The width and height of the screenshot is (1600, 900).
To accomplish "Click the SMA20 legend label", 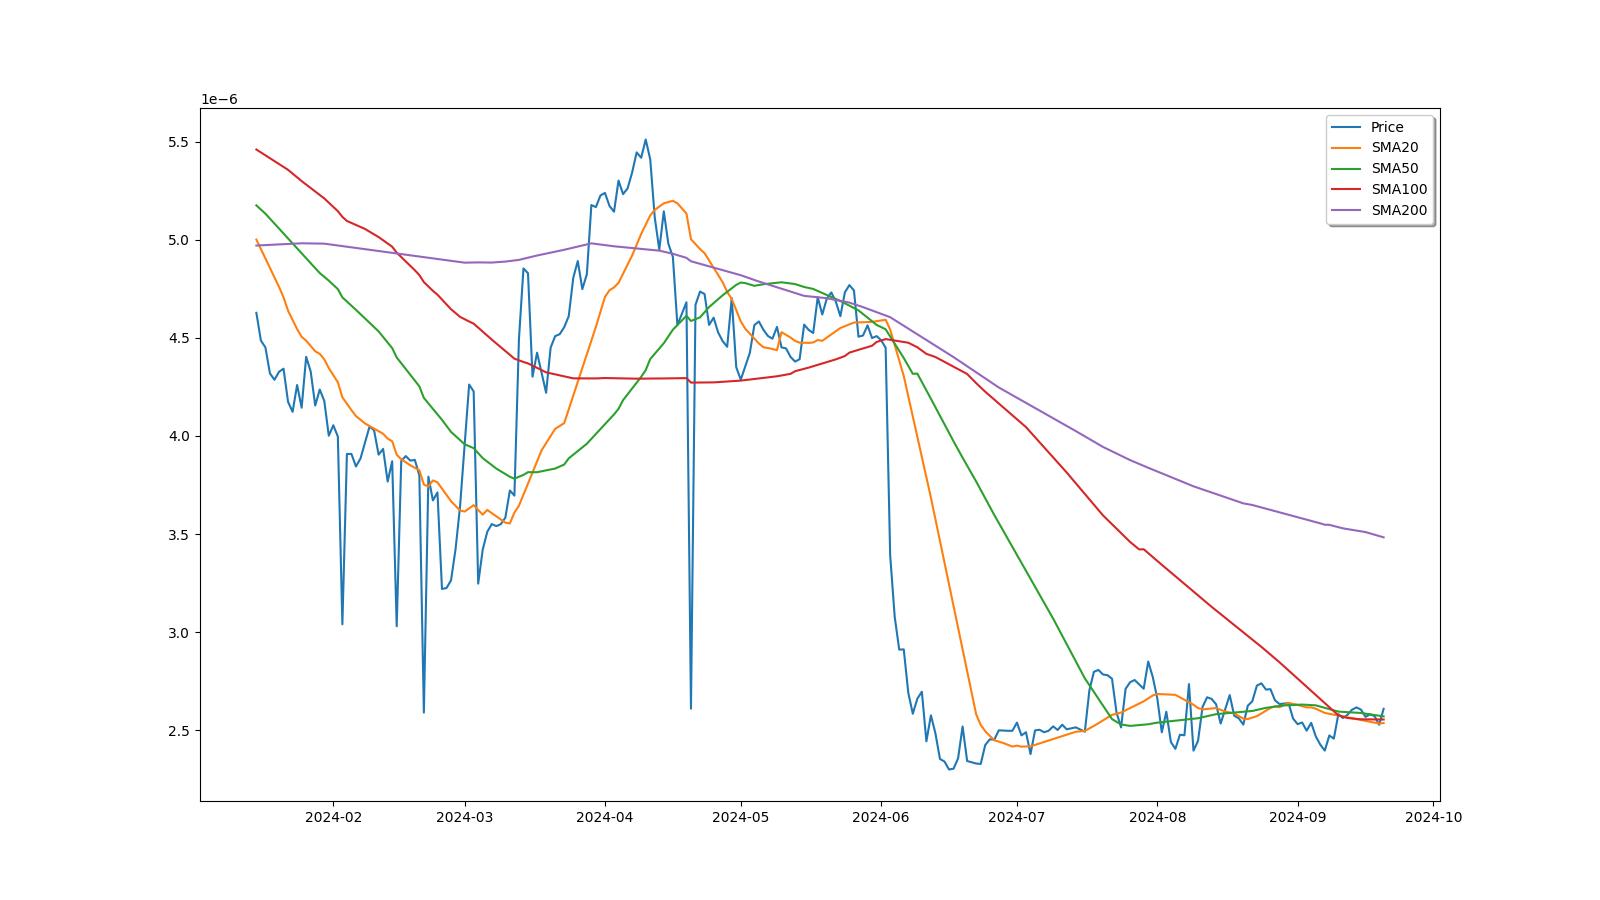I will pyautogui.click(x=1394, y=147).
